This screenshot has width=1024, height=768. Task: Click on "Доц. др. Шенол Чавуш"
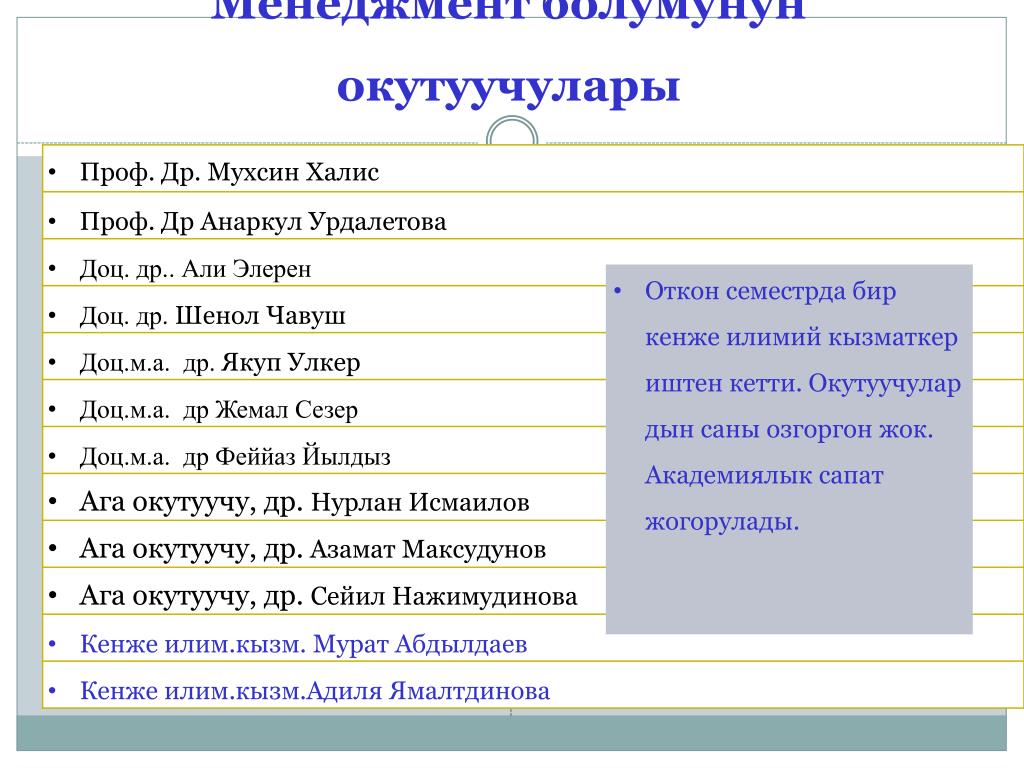[x=212, y=316]
